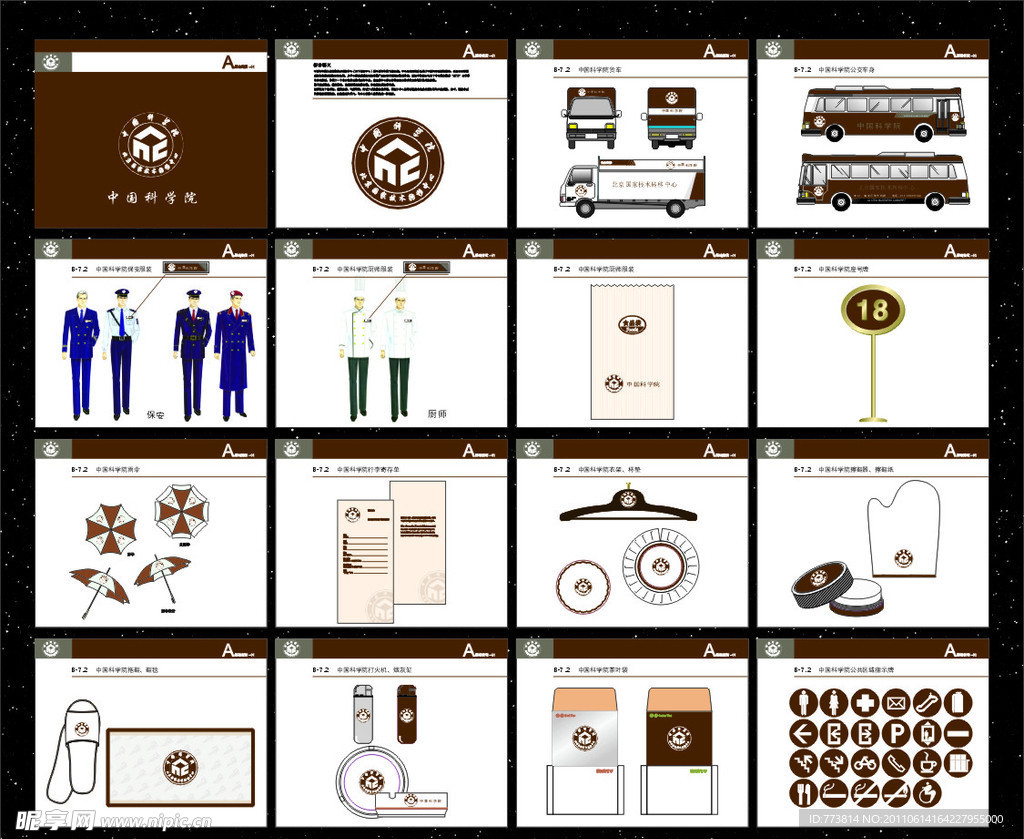Image resolution: width=1024 pixels, height=839 pixels.
Task: Click the 中国科学院 title on the cover
Action: pos(152,197)
